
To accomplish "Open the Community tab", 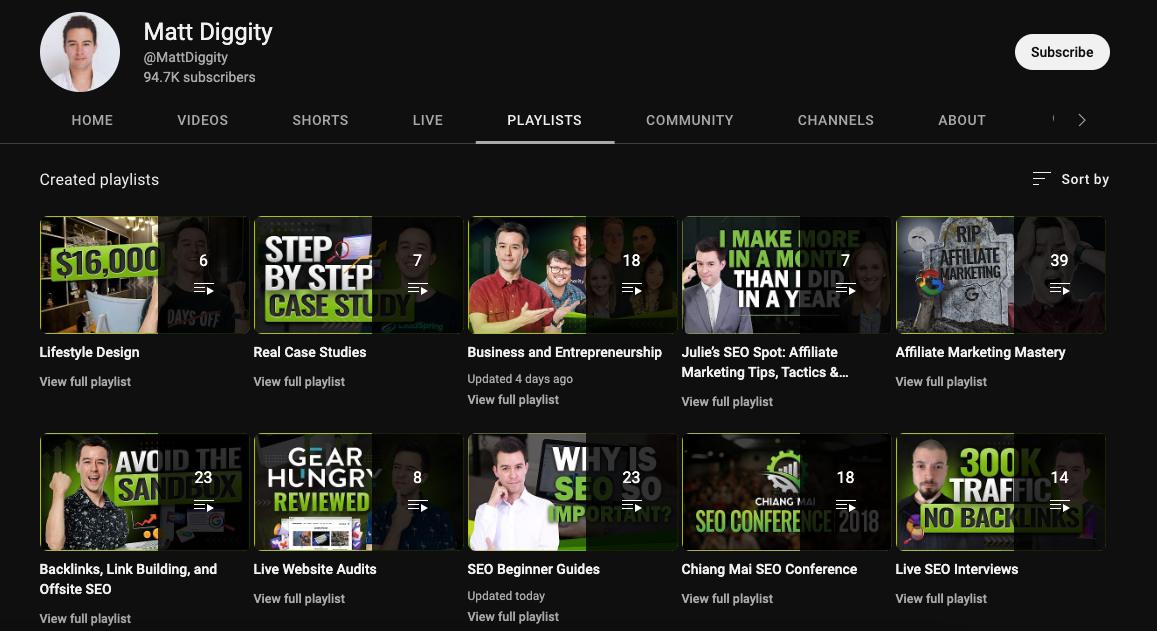I will point(689,120).
